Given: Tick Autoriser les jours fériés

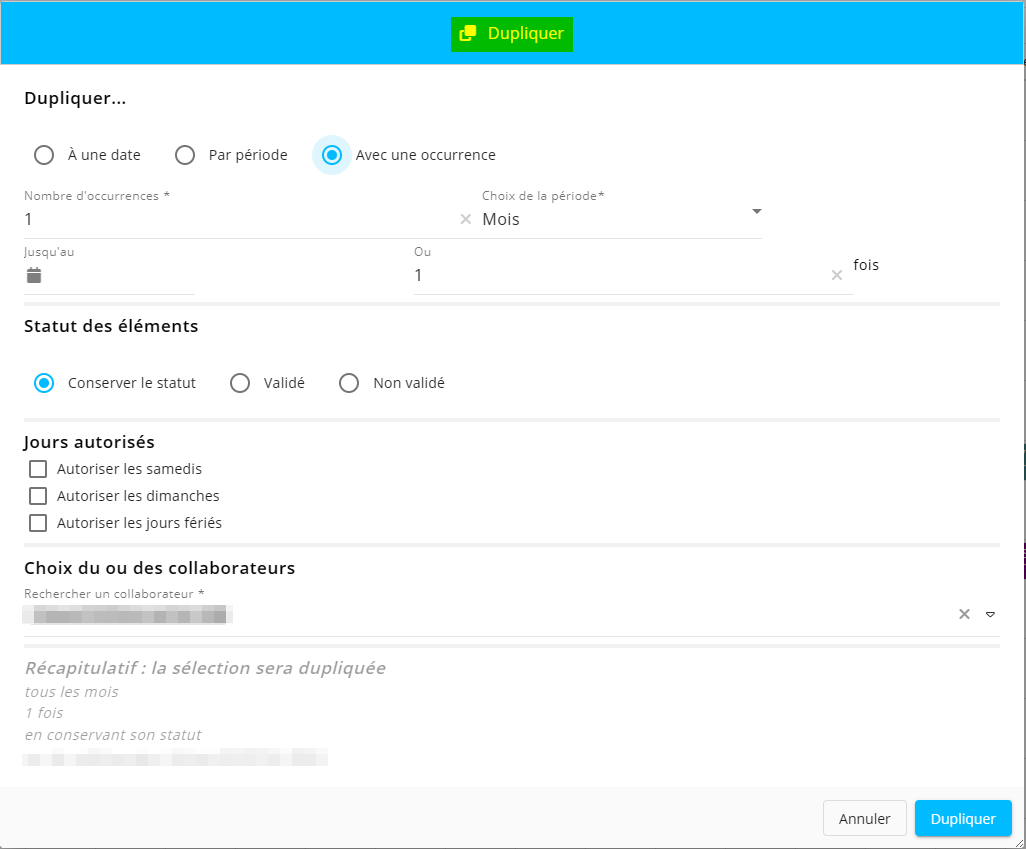Looking at the screenshot, I should pos(38,523).
